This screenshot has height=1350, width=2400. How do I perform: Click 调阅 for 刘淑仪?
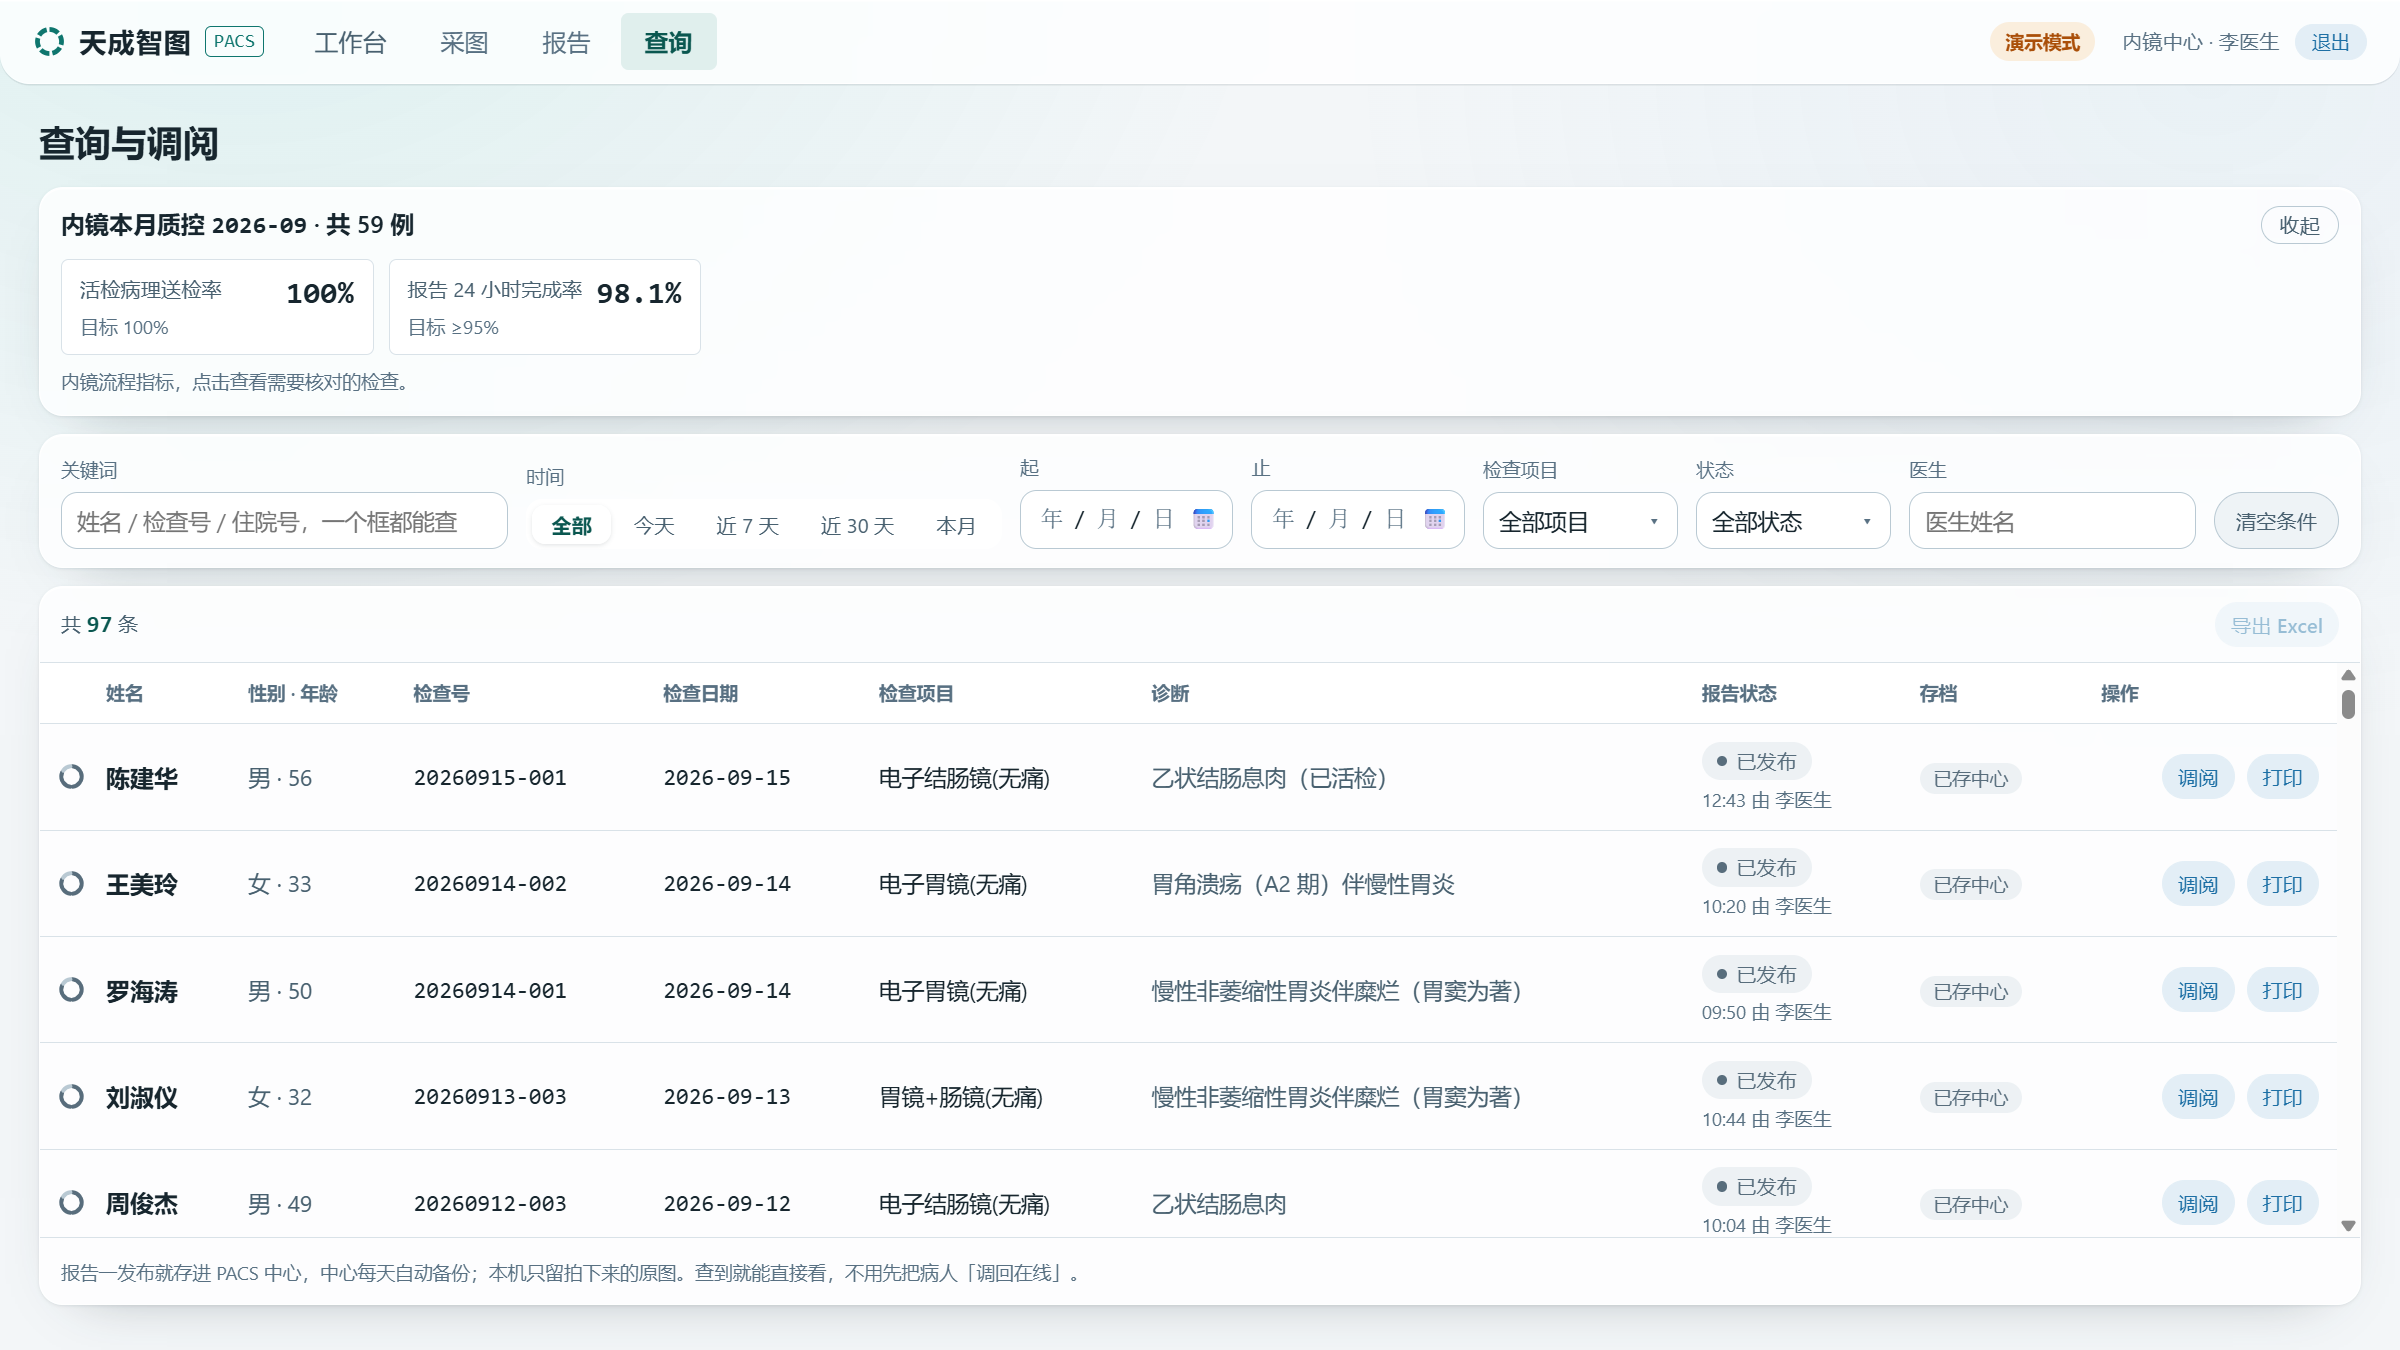click(2197, 1096)
